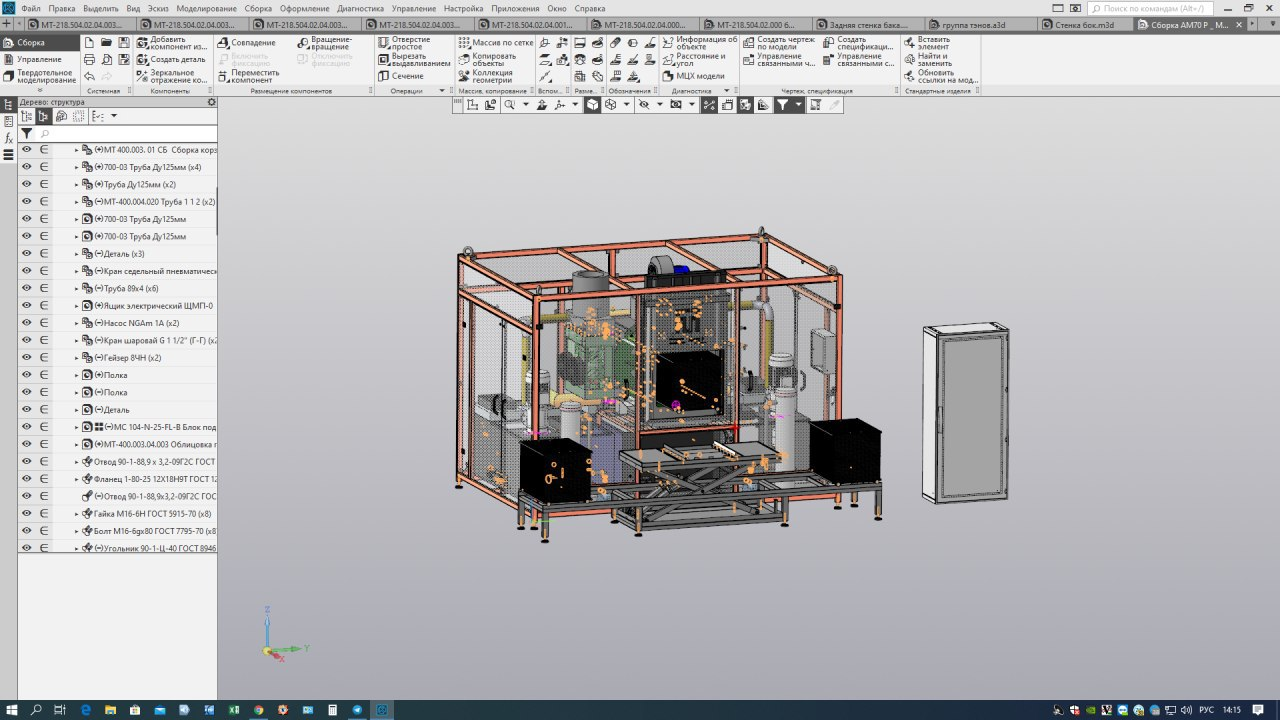Open tree display mode dropdown arrow
The image size is (1280, 720).
click(113, 117)
